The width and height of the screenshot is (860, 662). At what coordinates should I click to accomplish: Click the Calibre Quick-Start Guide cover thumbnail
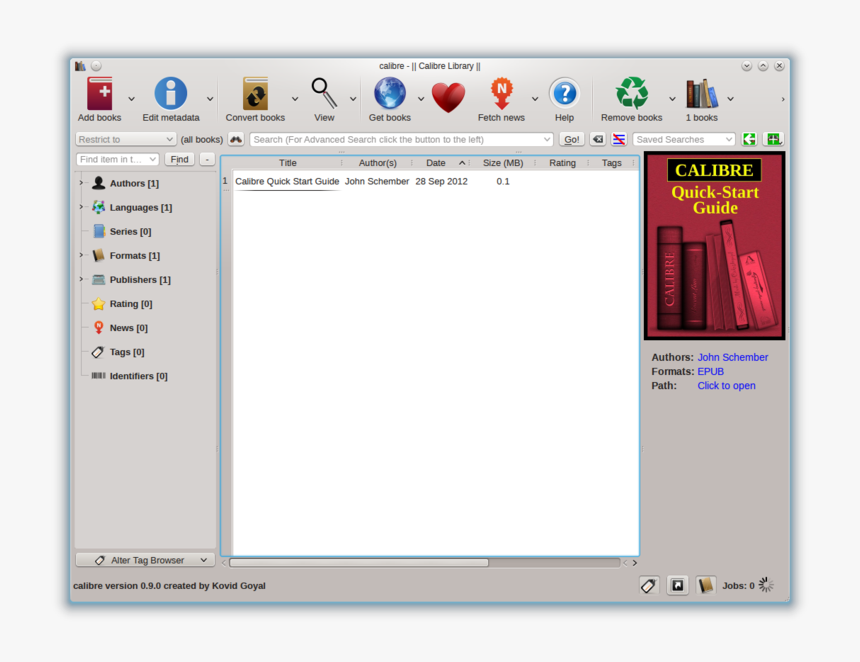point(714,246)
